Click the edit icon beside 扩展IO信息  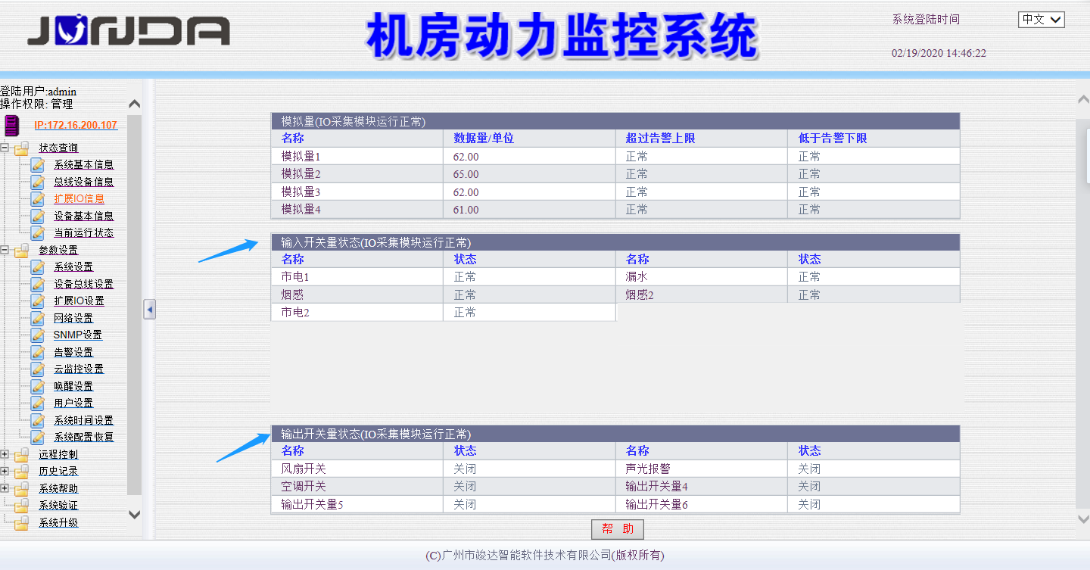[x=38, y=199]
